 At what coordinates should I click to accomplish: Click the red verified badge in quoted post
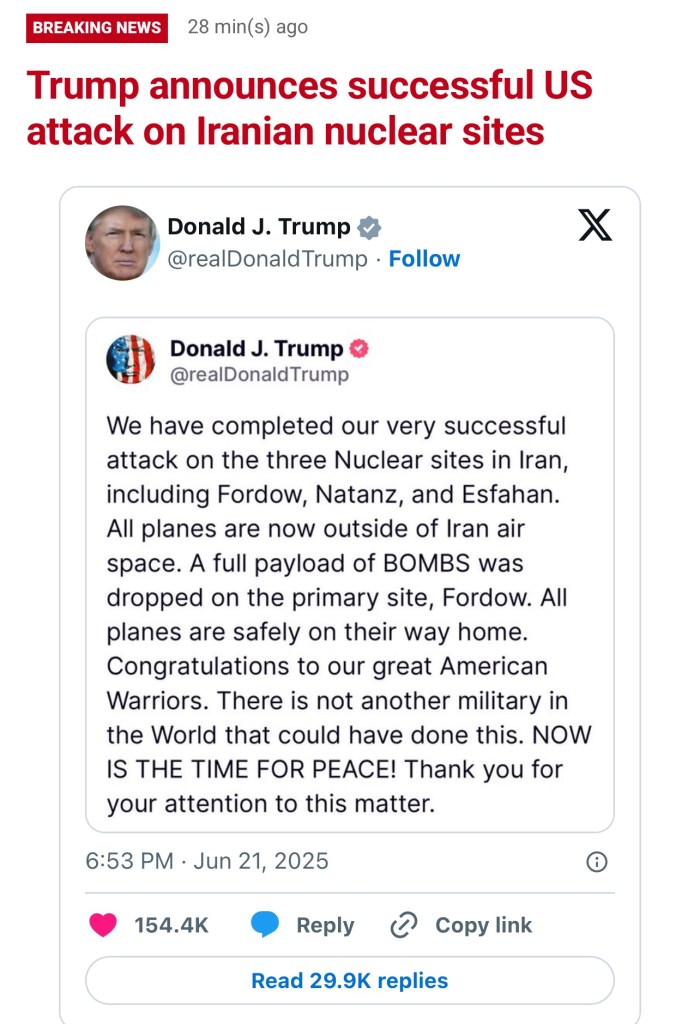pyautogui.click(x=359, y=349)
